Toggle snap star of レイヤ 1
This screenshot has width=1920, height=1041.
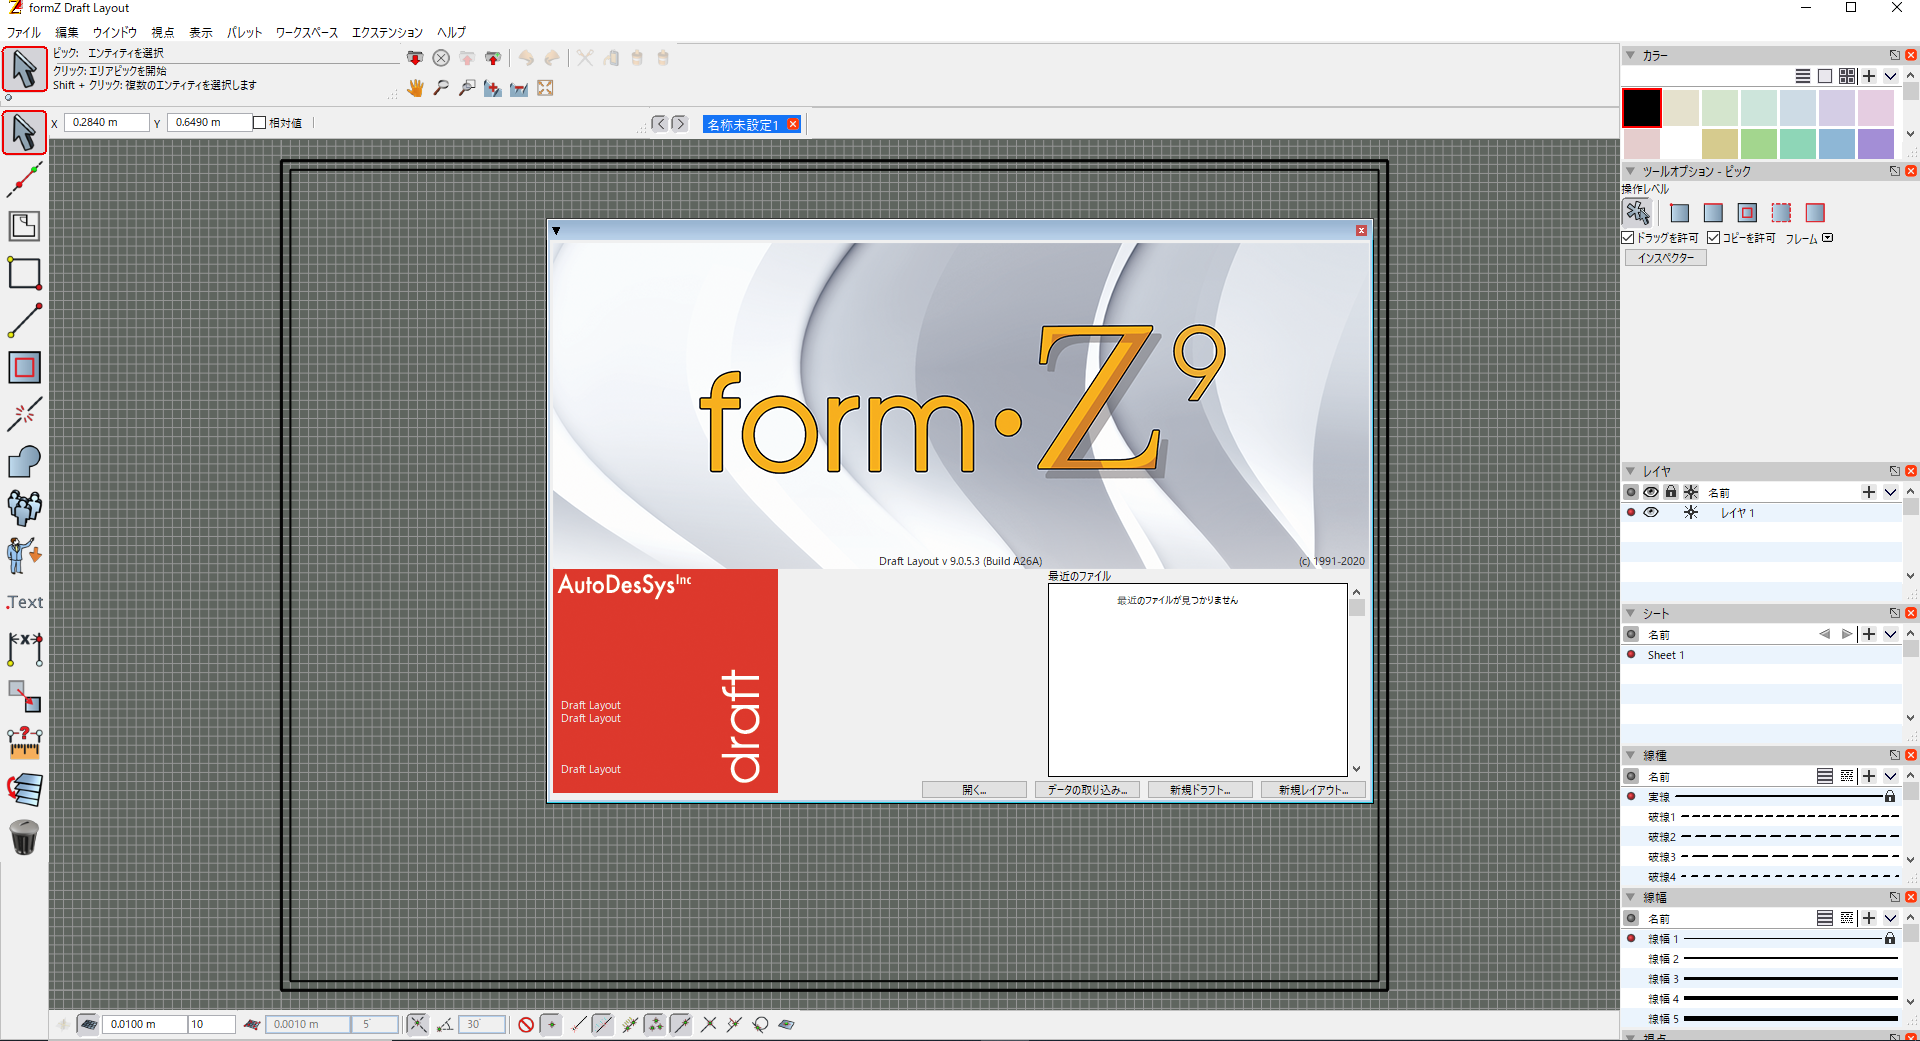[1691, 512]
